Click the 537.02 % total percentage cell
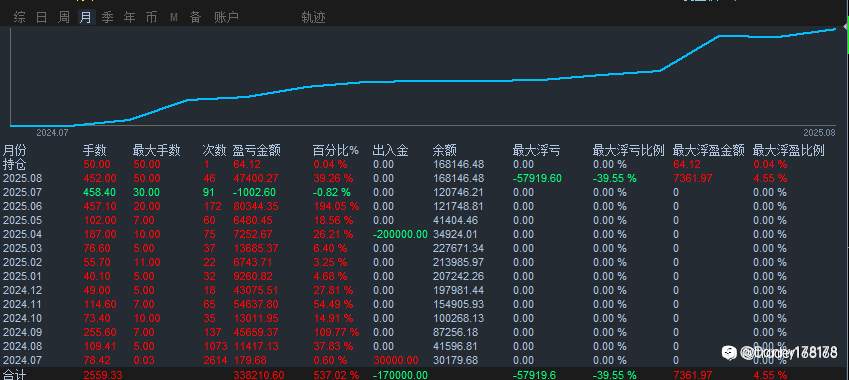The image size is (849, 380). coord(336,375)
